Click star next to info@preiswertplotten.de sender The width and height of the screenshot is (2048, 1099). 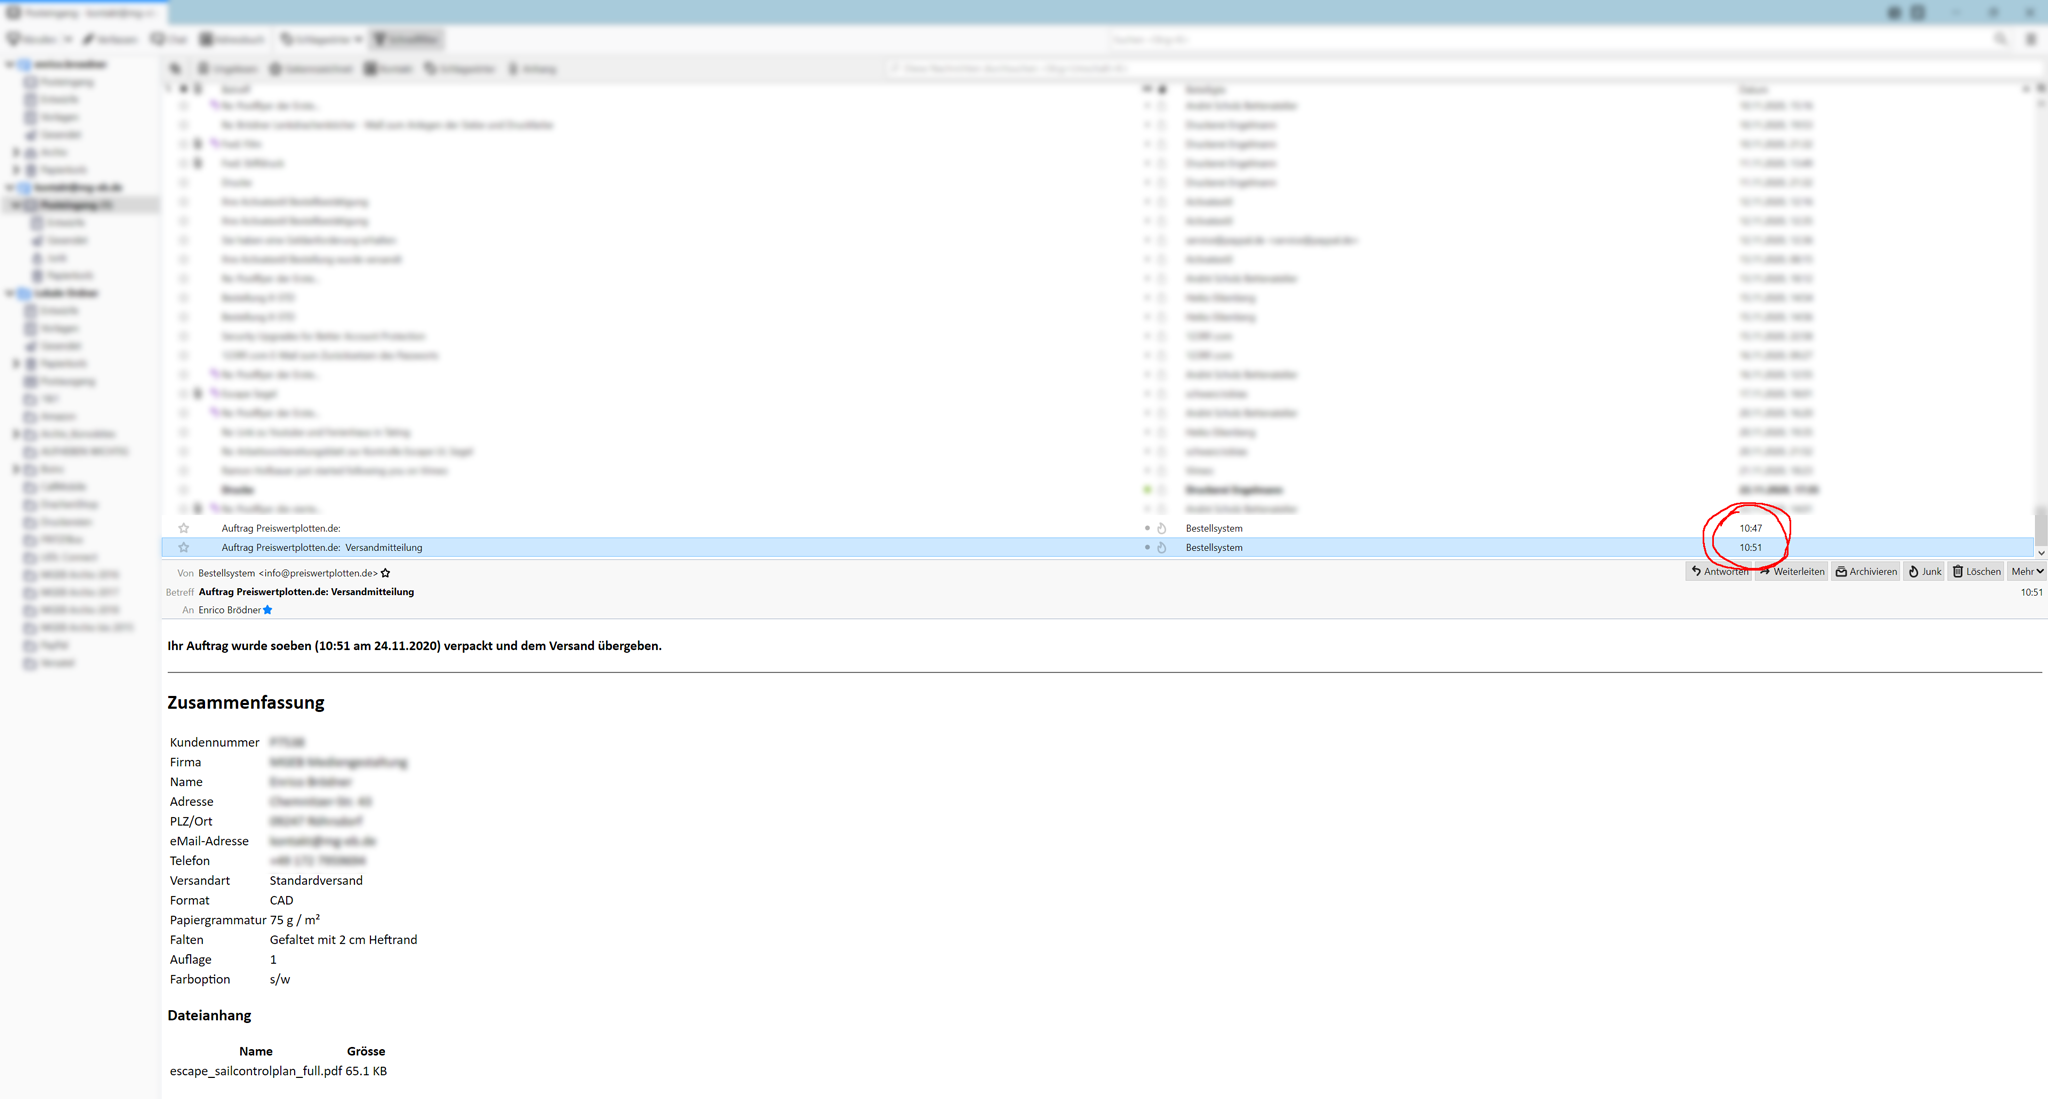coord(386,573)
